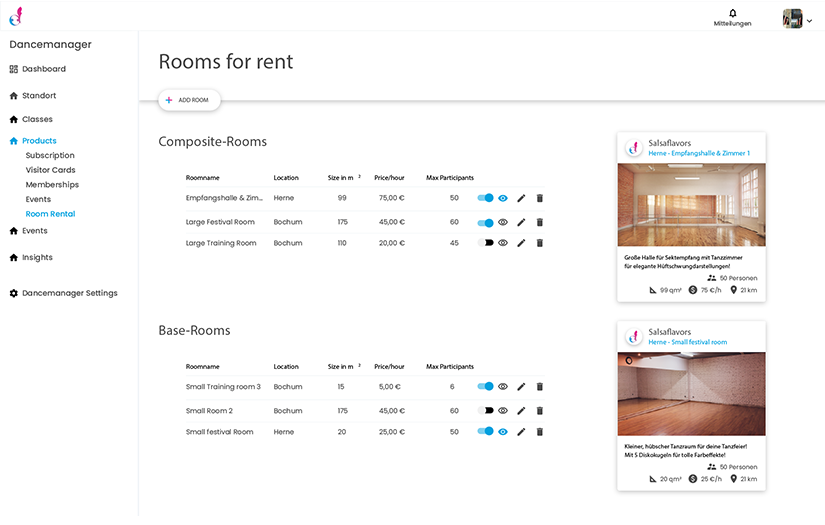Open Standort in sidebar
The height and width of the screenshot is (525, 825).
pyautogui.click(x=33, y=96)
